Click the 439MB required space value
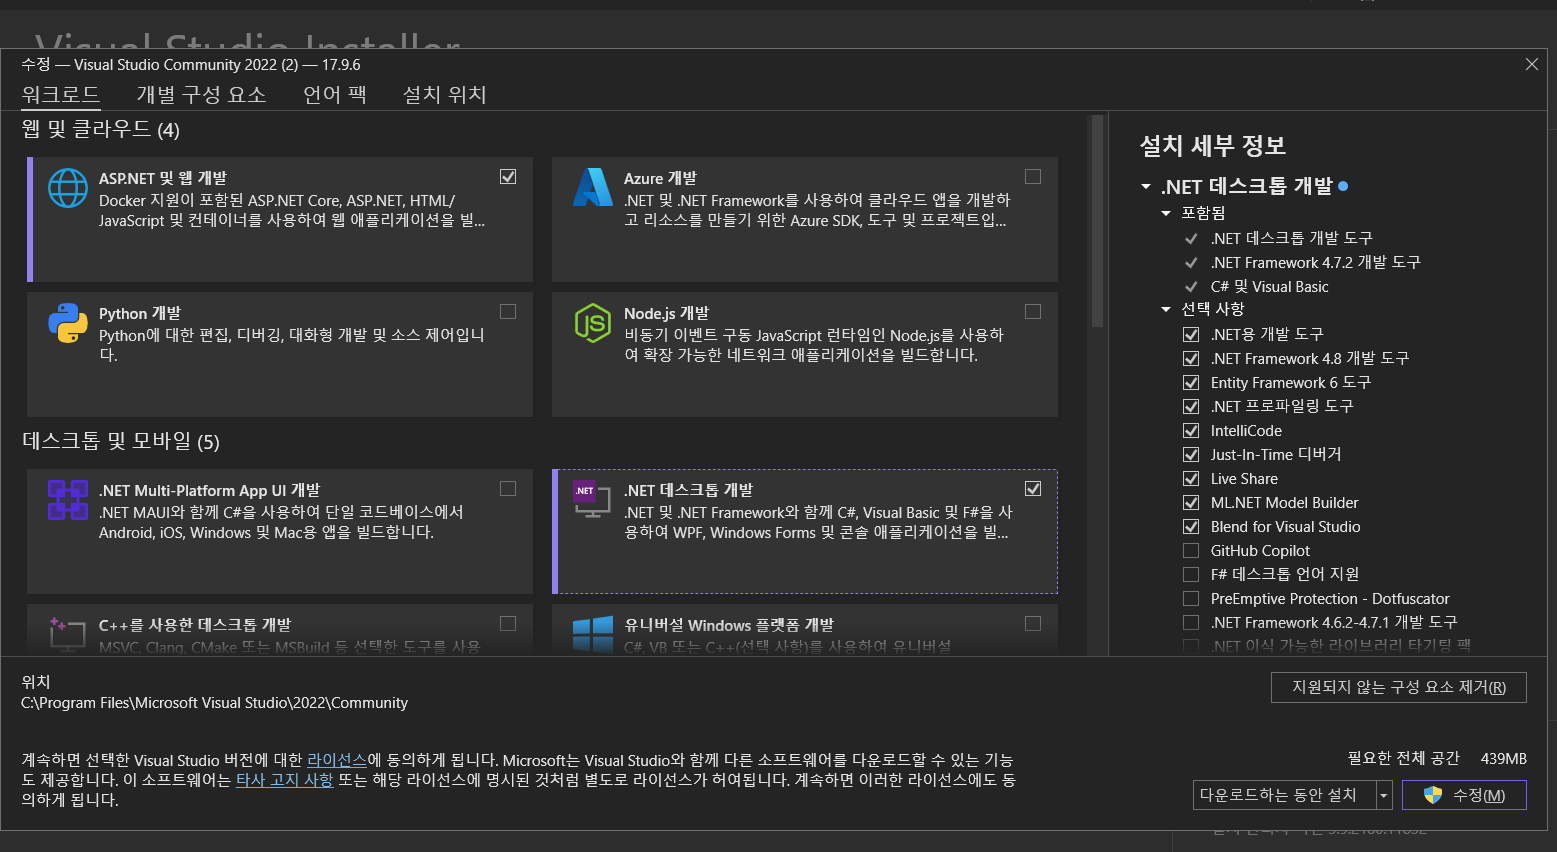The width and height of the screenshot is (1557, 852). pyautogui.click(x=1503, y=758)
